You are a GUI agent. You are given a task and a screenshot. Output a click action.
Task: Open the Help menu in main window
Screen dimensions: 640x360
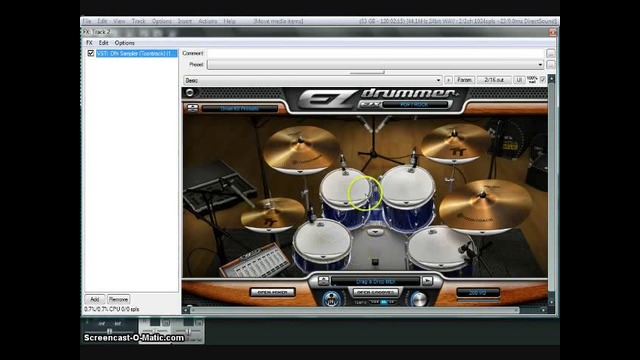pyautogui.click(x=229, y=21)
